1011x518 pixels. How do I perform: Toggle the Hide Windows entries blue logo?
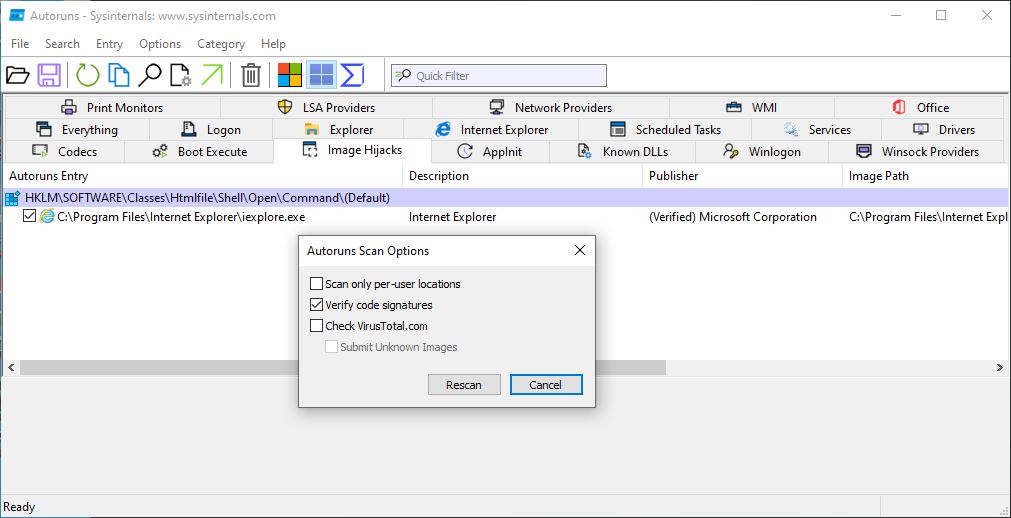coord(320,75)
